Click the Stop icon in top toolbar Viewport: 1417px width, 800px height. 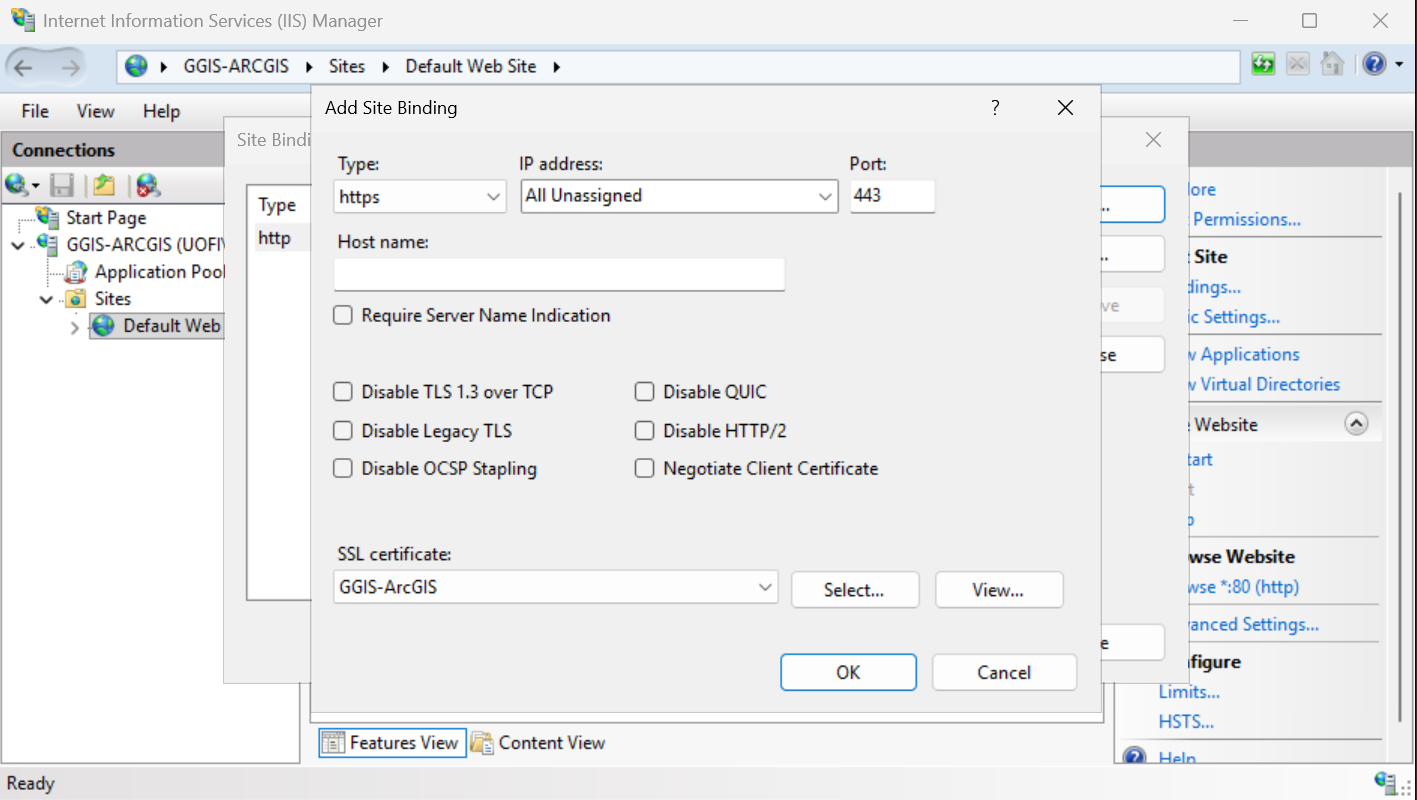click(1297, 64)
